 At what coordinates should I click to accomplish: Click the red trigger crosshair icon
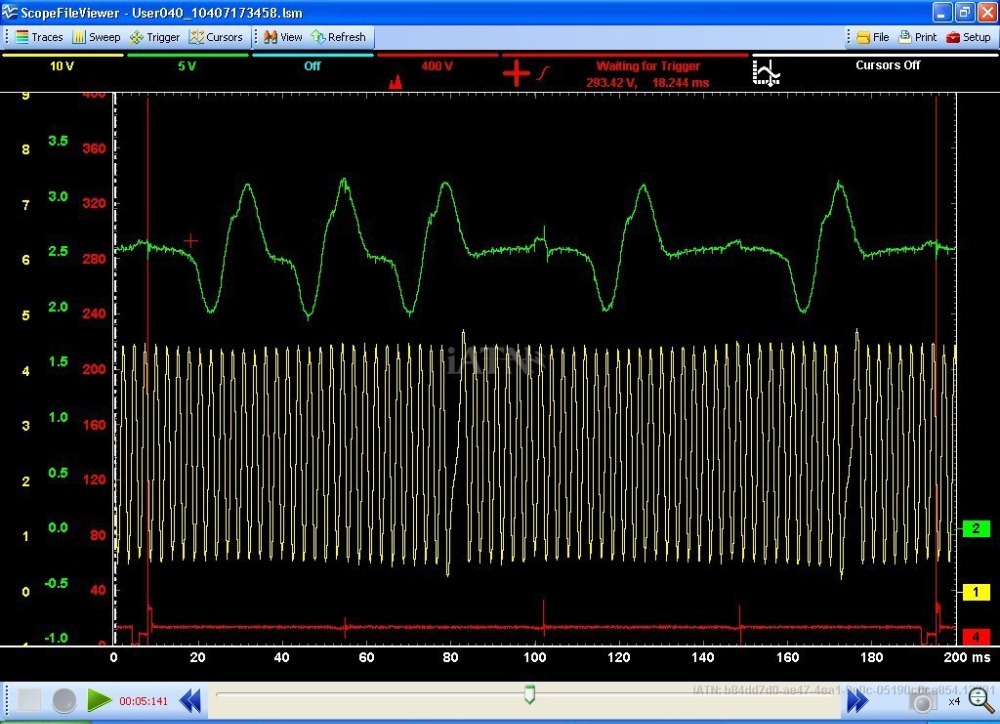point(516,73)
